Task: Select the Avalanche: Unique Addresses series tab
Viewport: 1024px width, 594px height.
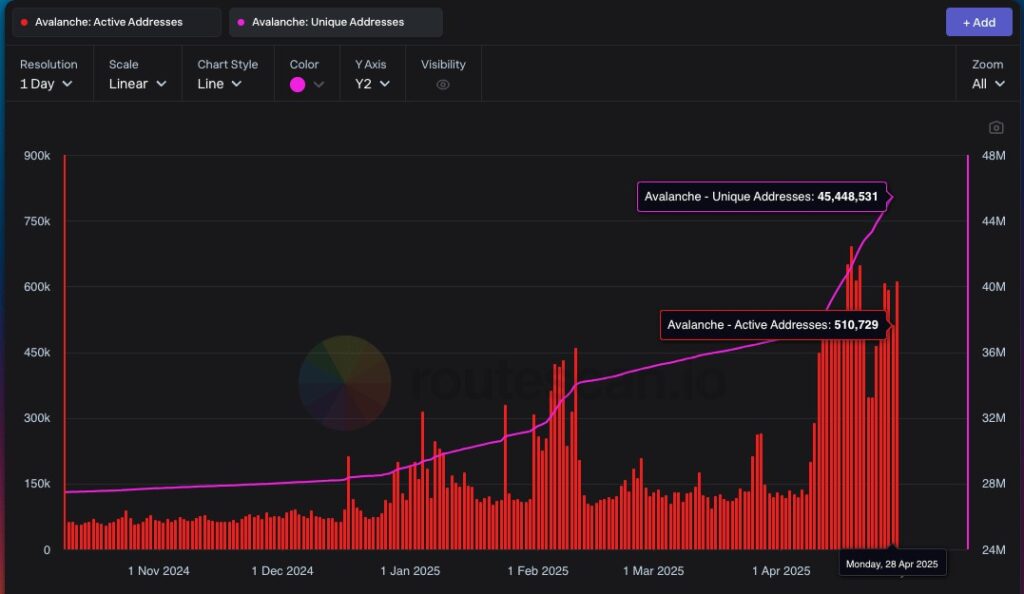Action: pyautogui.click(x=336, y=22)
